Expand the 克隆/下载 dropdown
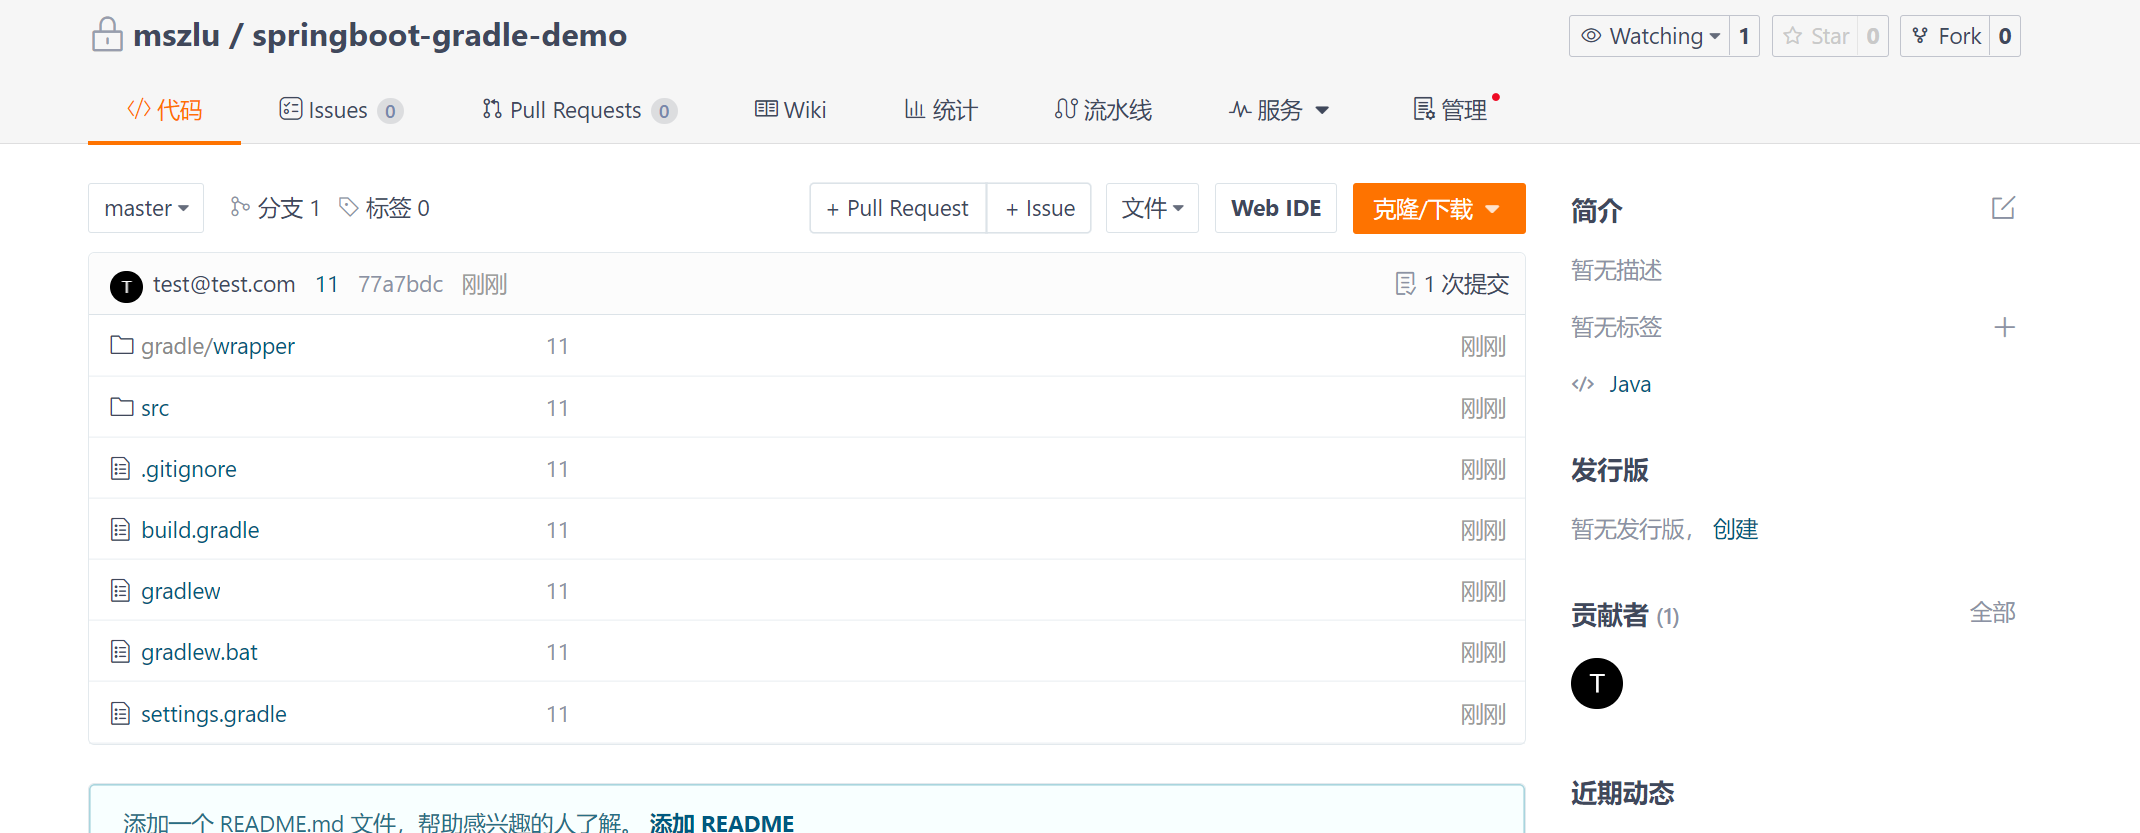 coord(1438,209)
